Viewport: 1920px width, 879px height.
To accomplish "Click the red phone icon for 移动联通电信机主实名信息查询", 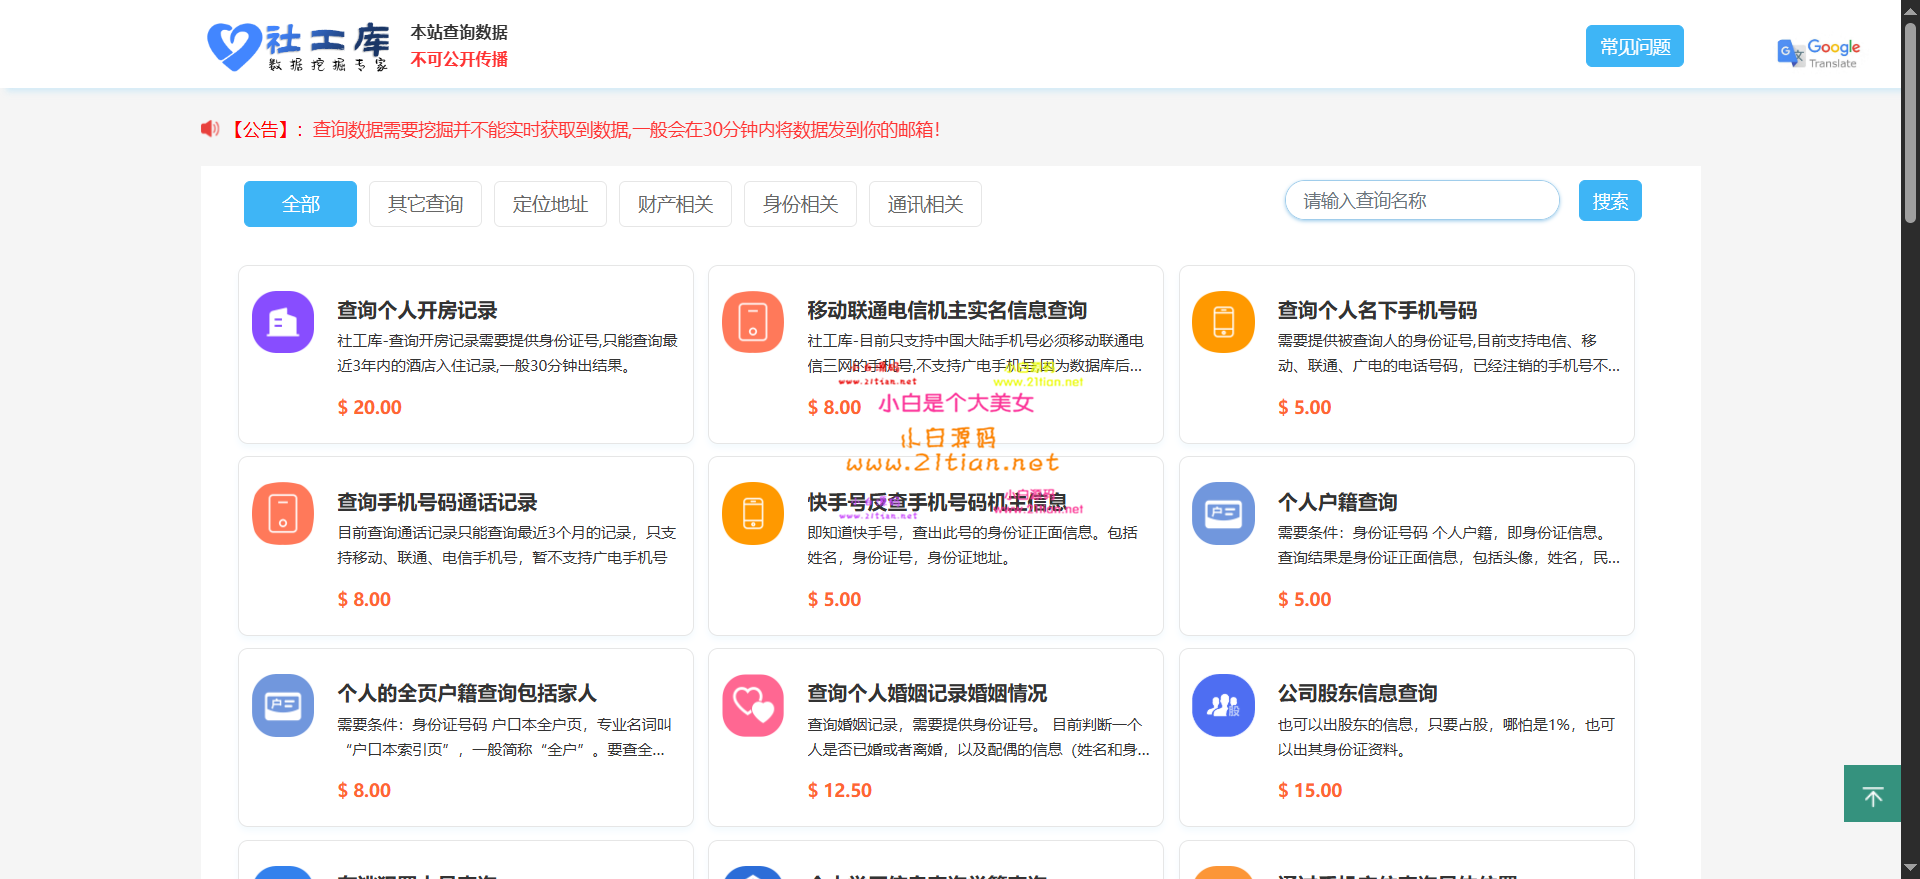I will (753, 322).
